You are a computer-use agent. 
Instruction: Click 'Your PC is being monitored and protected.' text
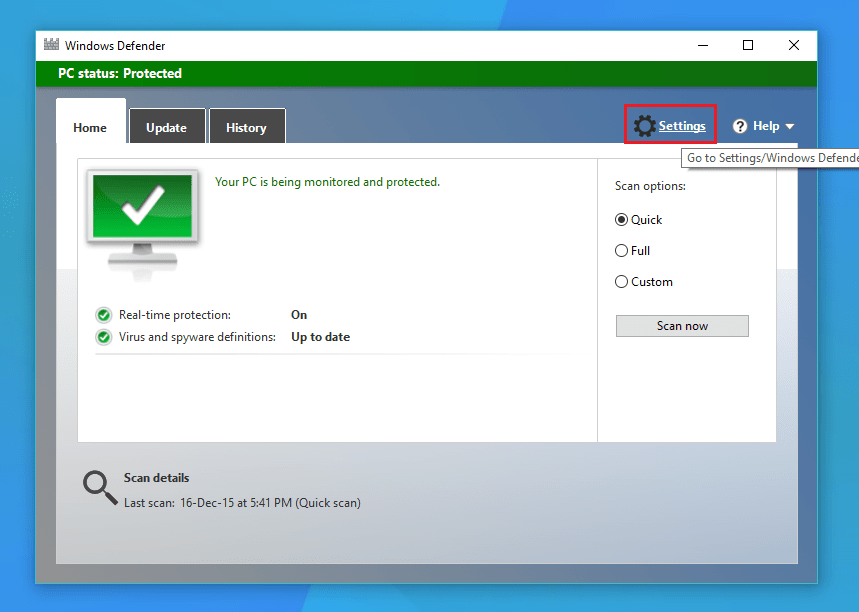pyautogui.click(x=328, y=182)
